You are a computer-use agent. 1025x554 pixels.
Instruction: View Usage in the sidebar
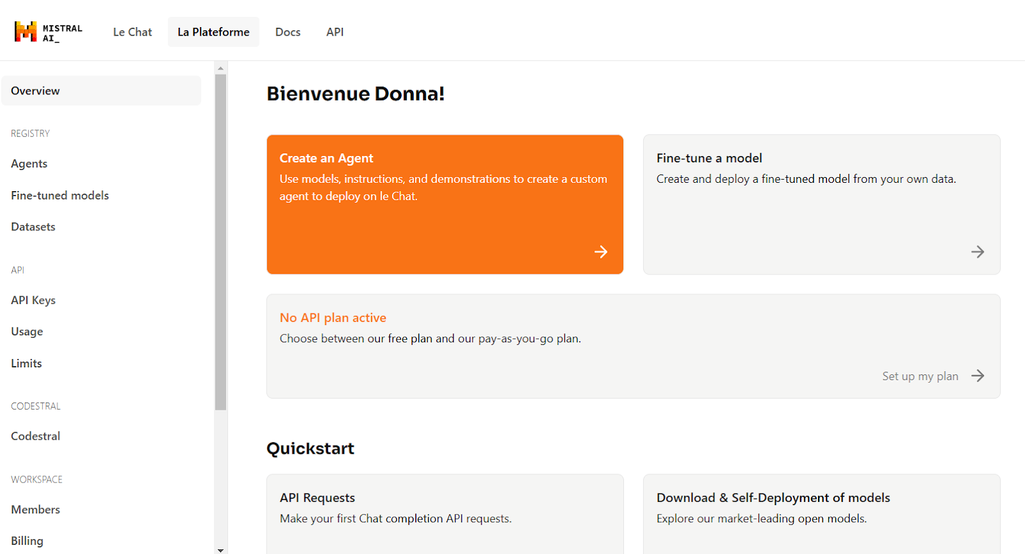[27, 332]
